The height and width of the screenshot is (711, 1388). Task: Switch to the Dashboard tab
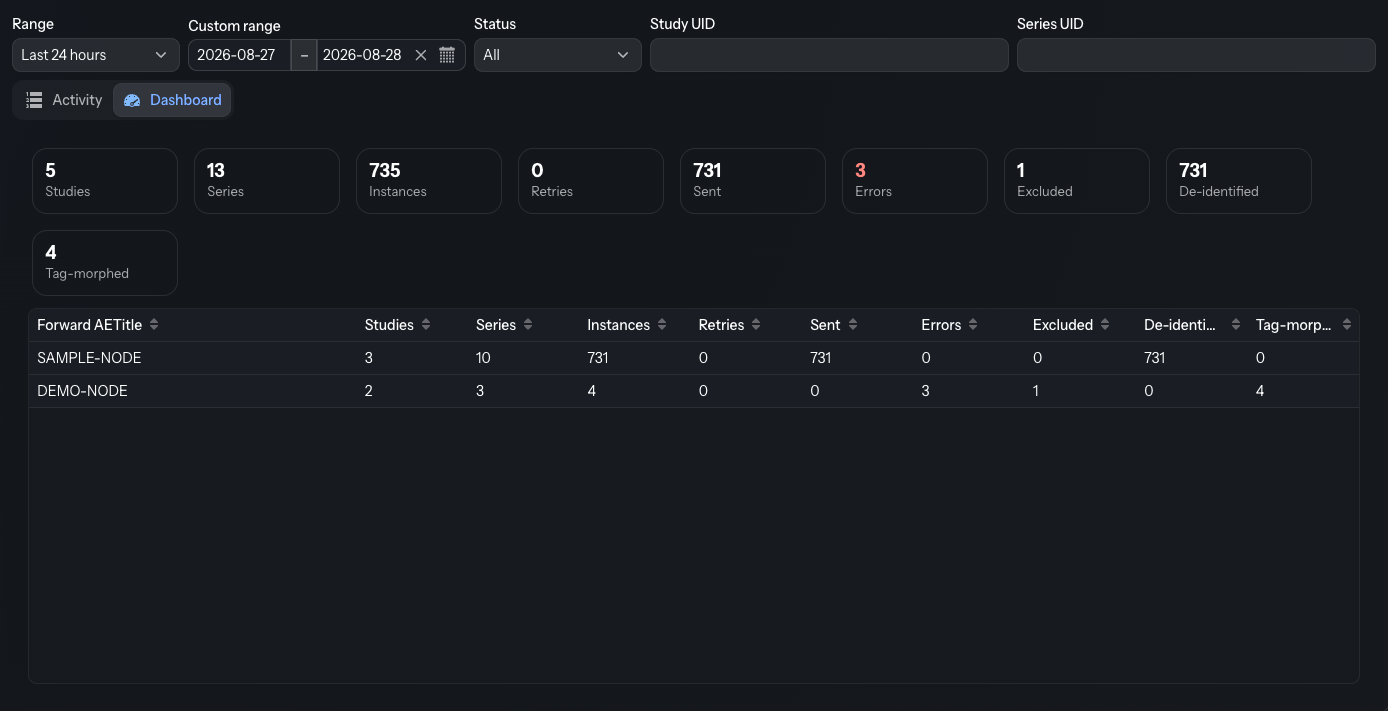(x=172, y=100)
